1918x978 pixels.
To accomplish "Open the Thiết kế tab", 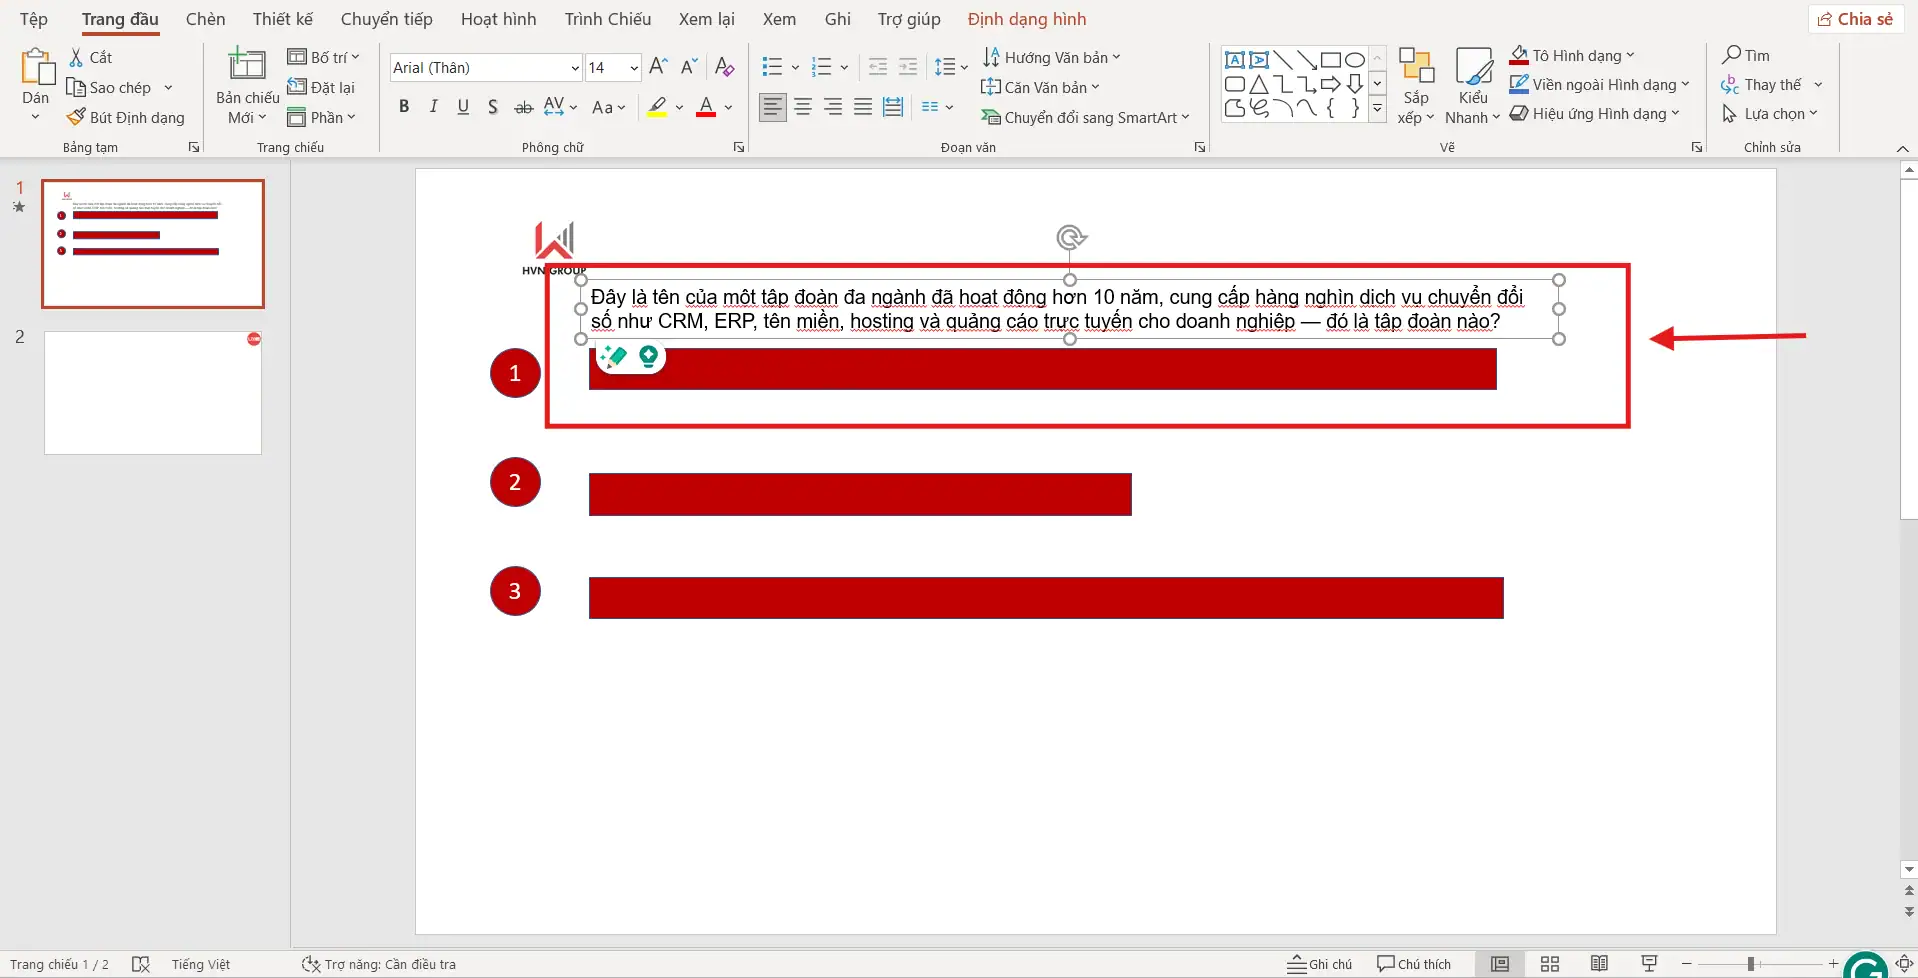I will coord(282,19).
